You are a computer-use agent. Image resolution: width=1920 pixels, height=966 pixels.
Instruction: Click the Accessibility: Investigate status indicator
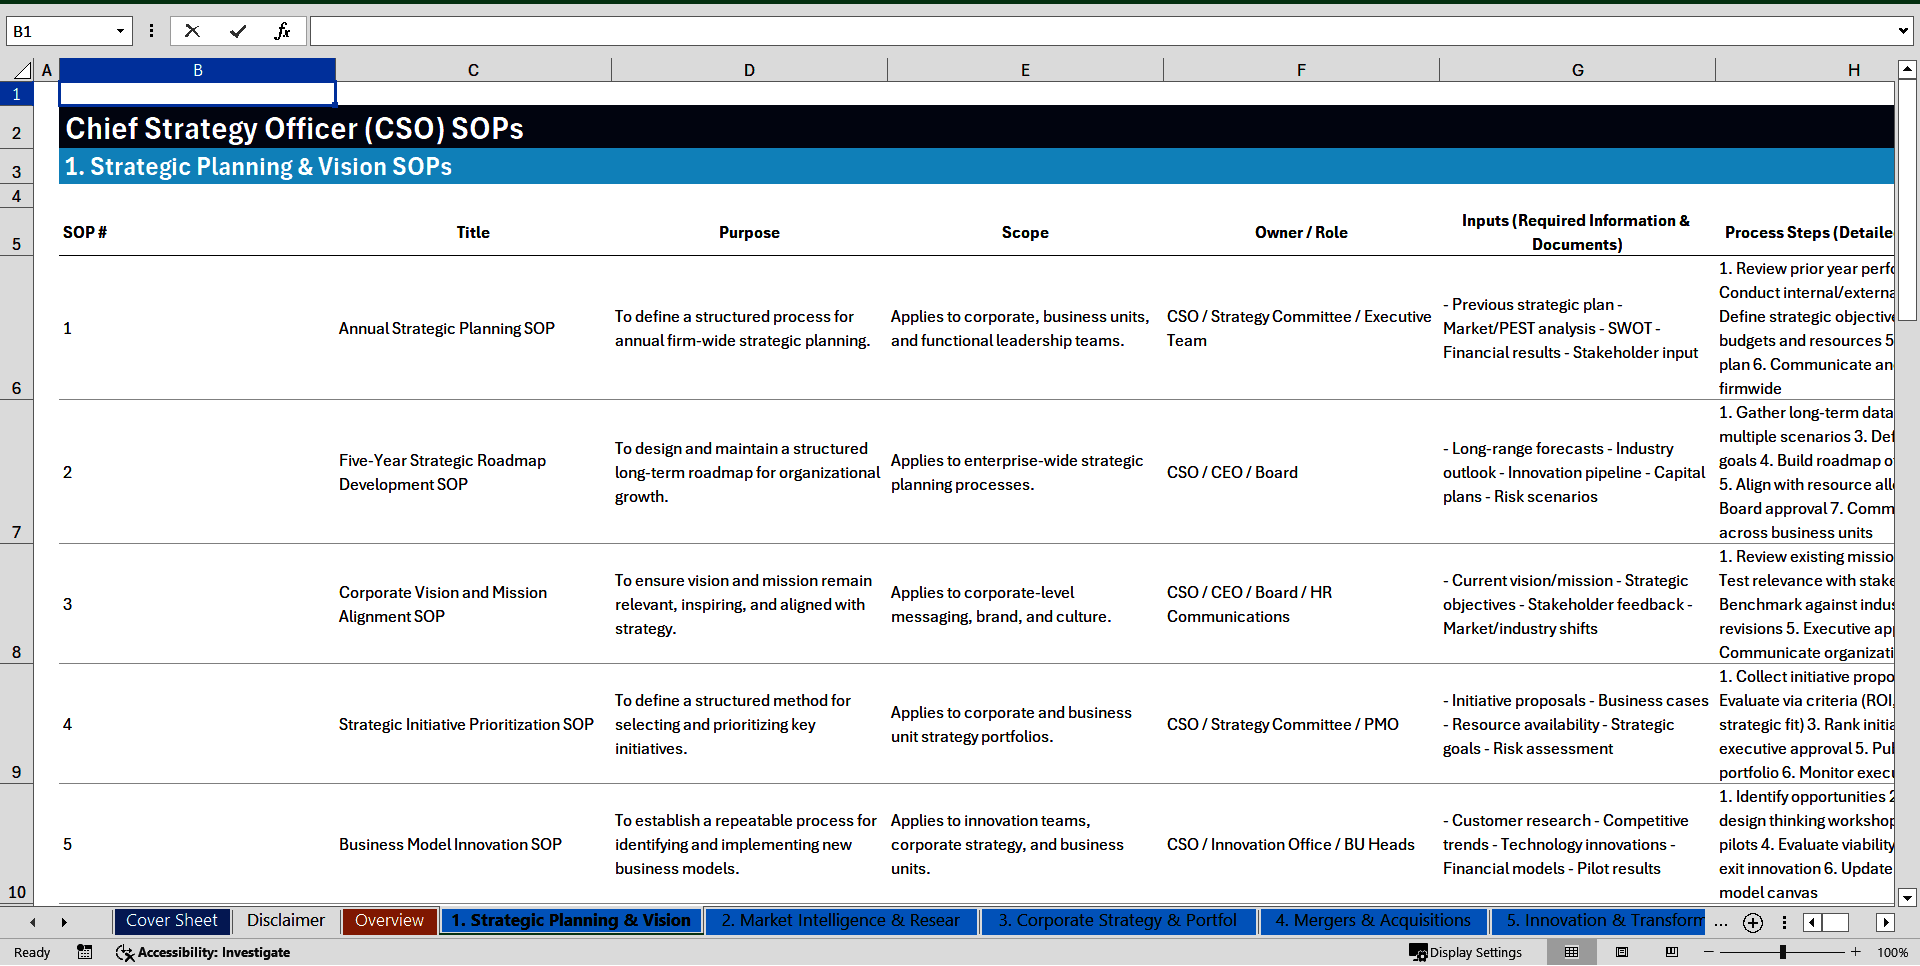[203, 952]
